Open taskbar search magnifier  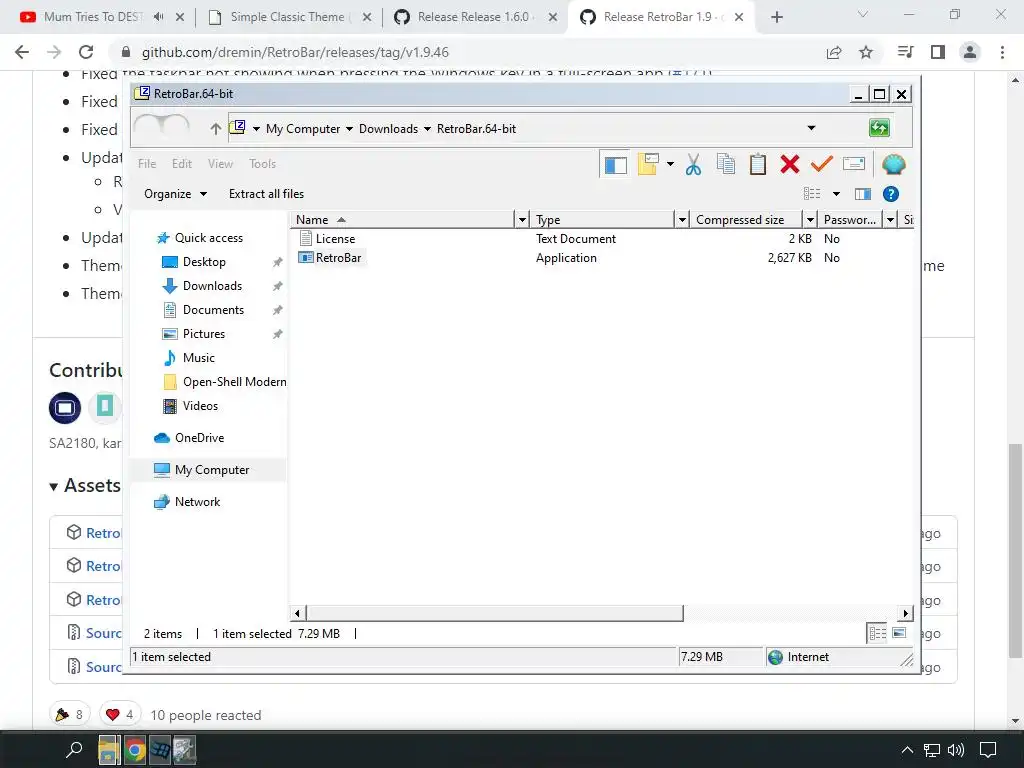[74, 750]
